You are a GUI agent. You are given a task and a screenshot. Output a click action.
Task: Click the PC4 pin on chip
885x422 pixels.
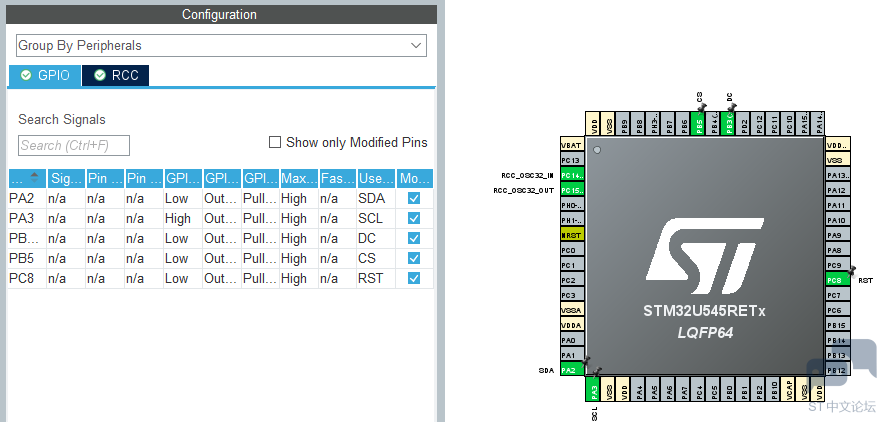click(x=698, y=389)
